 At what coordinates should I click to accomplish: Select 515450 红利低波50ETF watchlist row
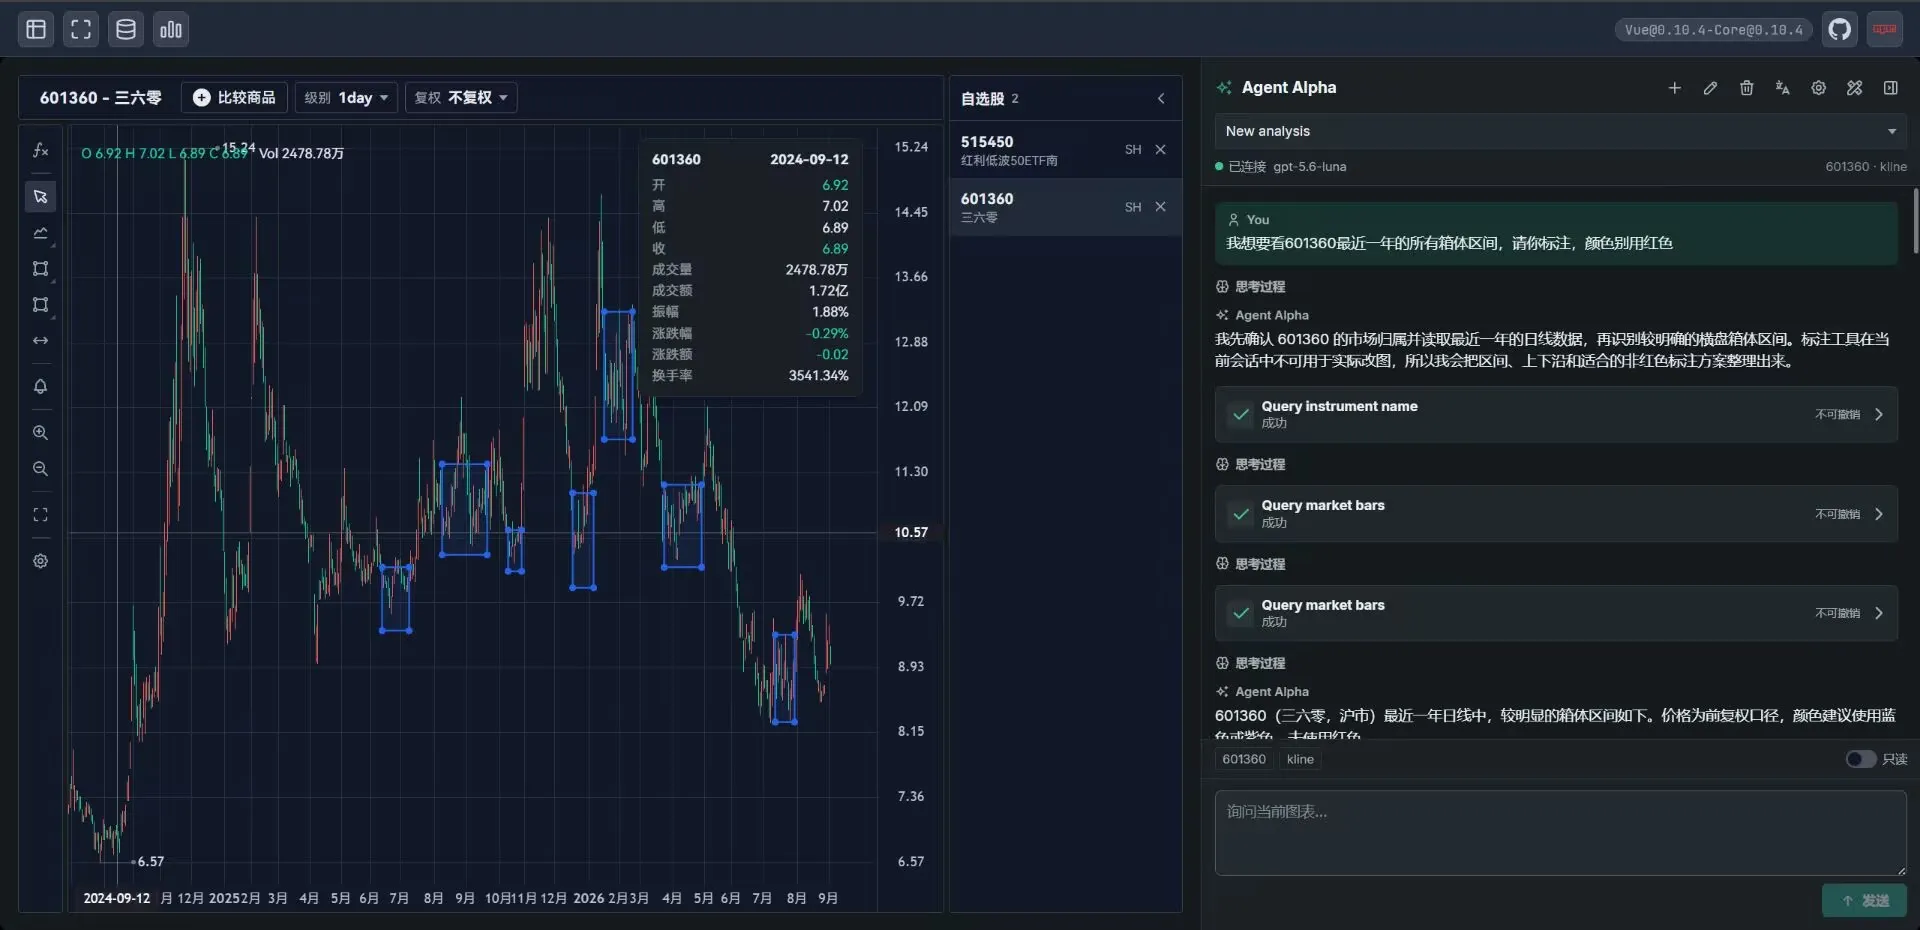(x=1065, y=150)
